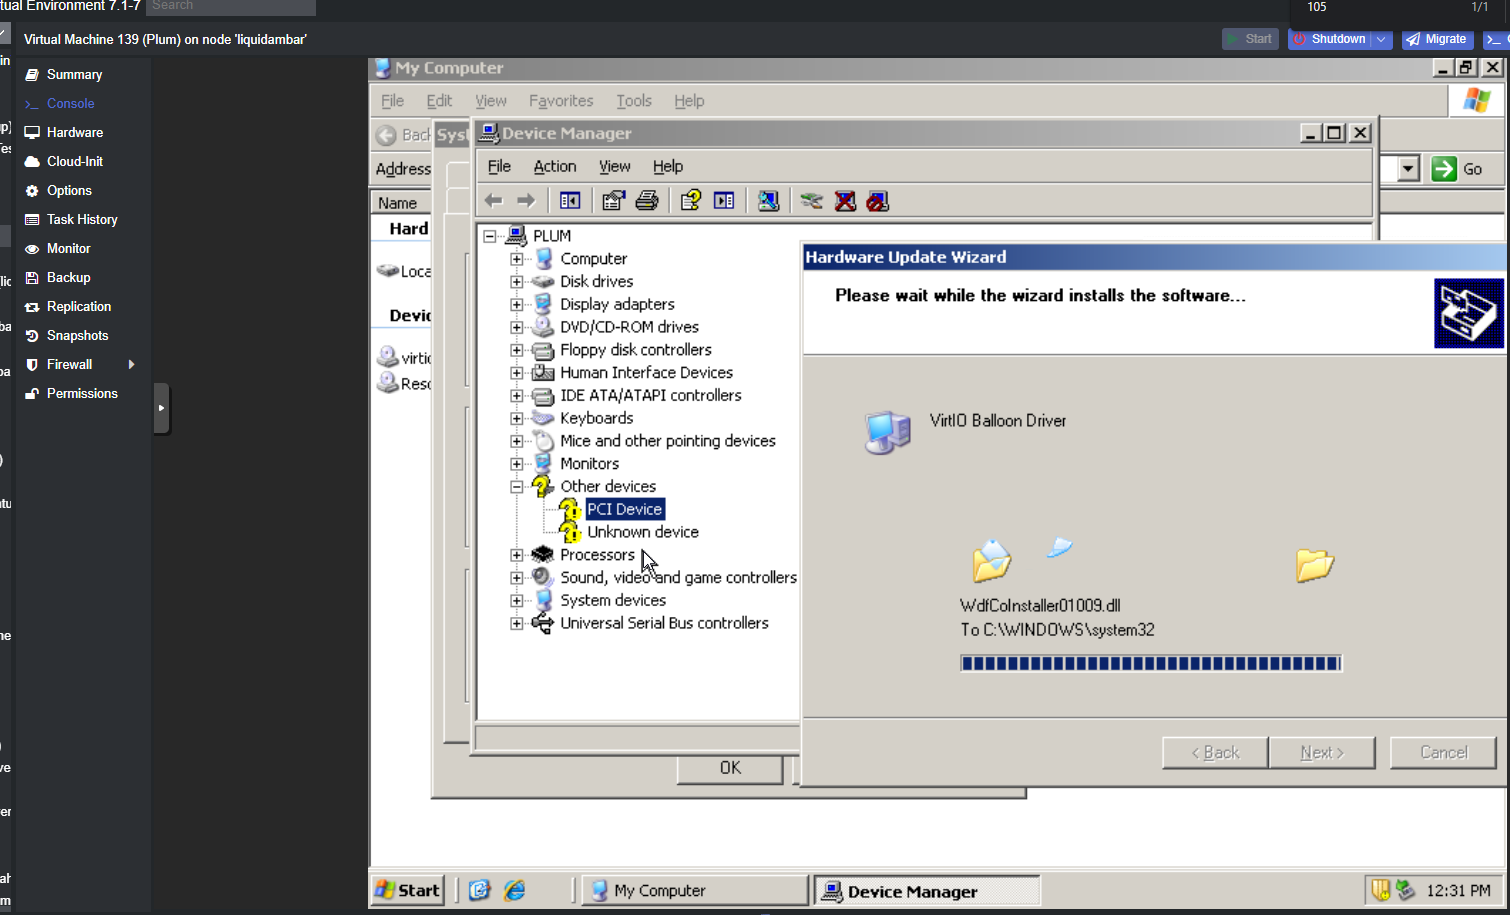Image resolution: width=1510 pixels, height=915 pixels.
Task: Click the wizard Back button
Action: pyautogui.click(x=1215, y=753)
